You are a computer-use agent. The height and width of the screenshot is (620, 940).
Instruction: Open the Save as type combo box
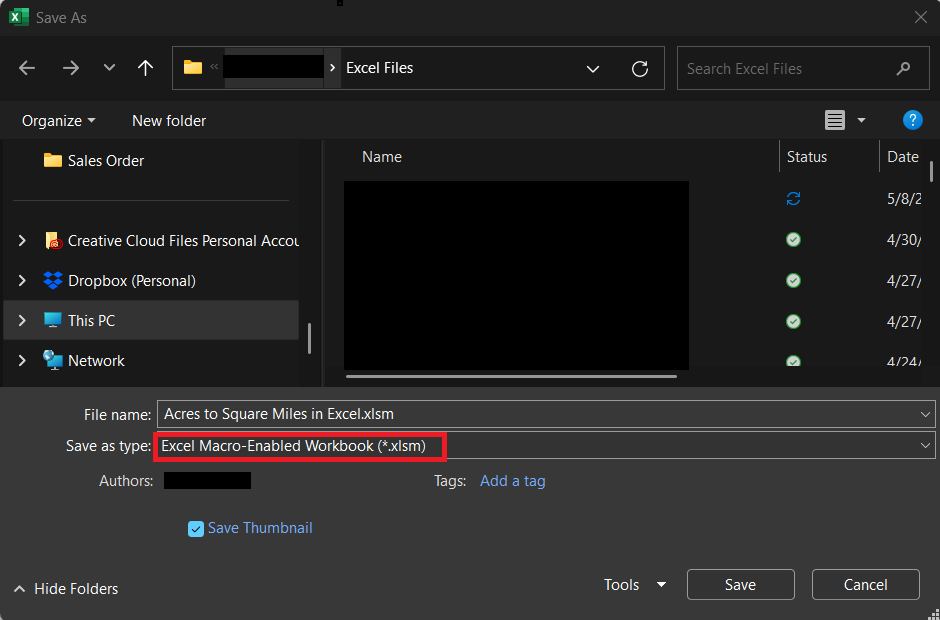(x=546, y=446)
